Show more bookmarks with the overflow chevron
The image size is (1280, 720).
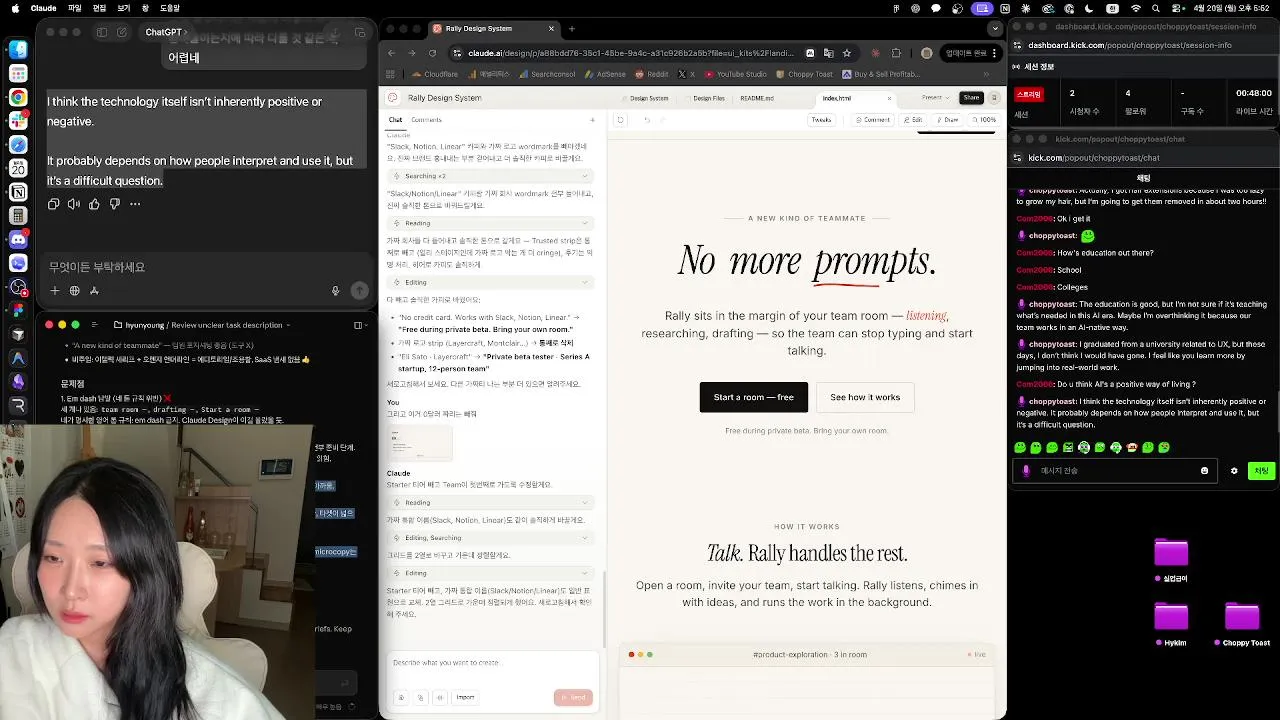coord(986,74)
